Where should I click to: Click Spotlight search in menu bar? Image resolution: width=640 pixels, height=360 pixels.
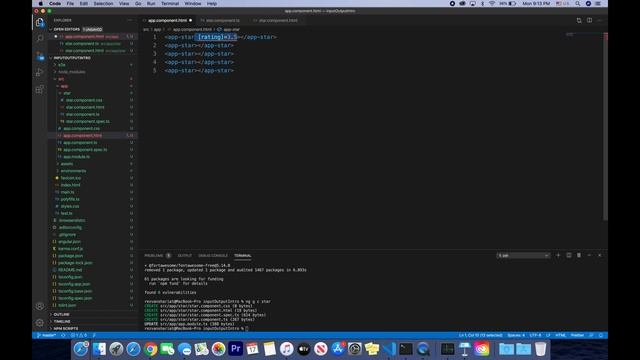click(578, 4)
